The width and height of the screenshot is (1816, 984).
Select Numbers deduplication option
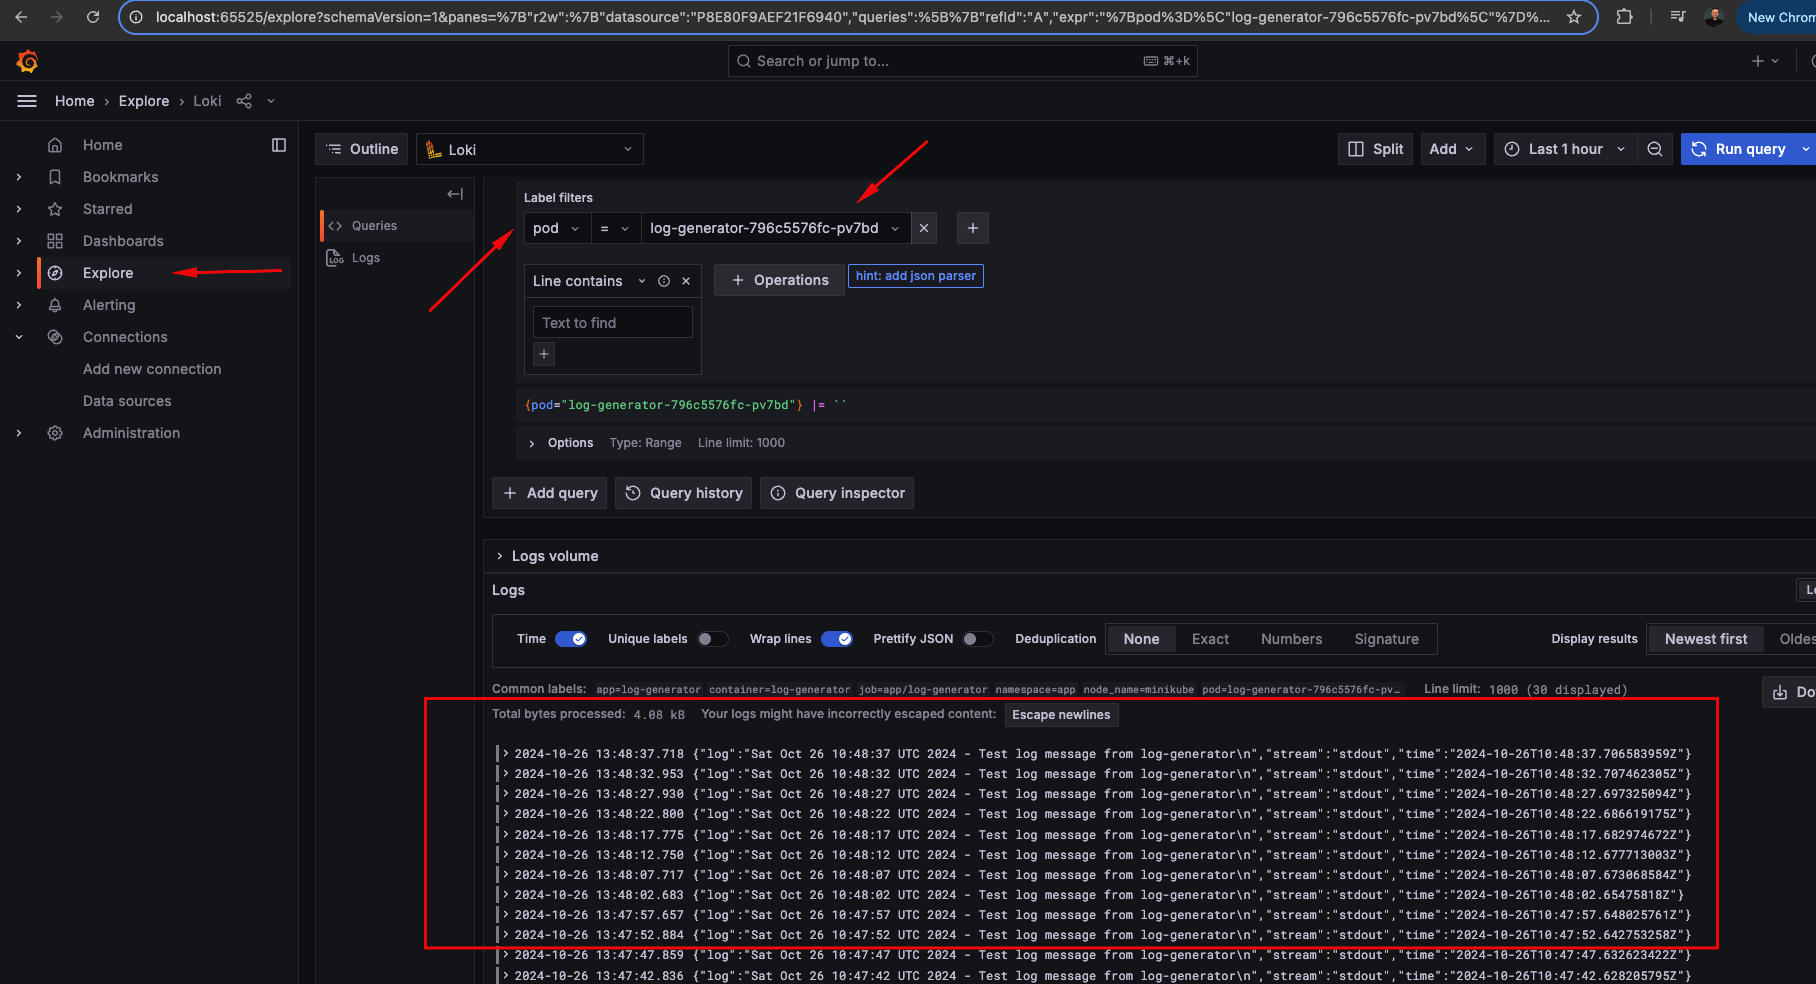pyautogui.click(x=1291, y=639)
